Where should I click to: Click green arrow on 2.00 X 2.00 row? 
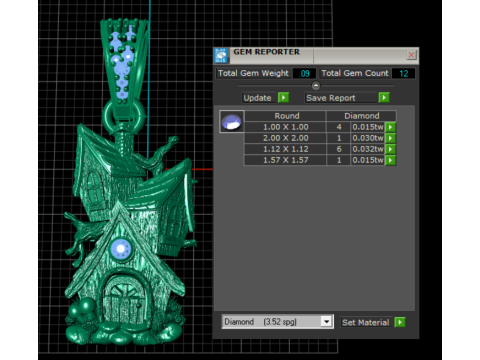[x=390, y=138]
